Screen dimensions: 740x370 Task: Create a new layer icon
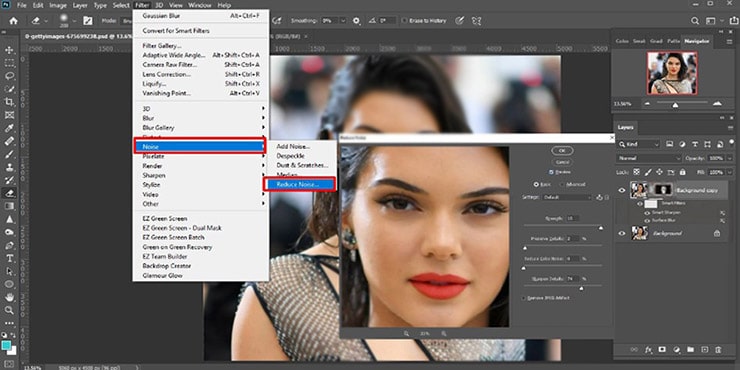(705, 350)
